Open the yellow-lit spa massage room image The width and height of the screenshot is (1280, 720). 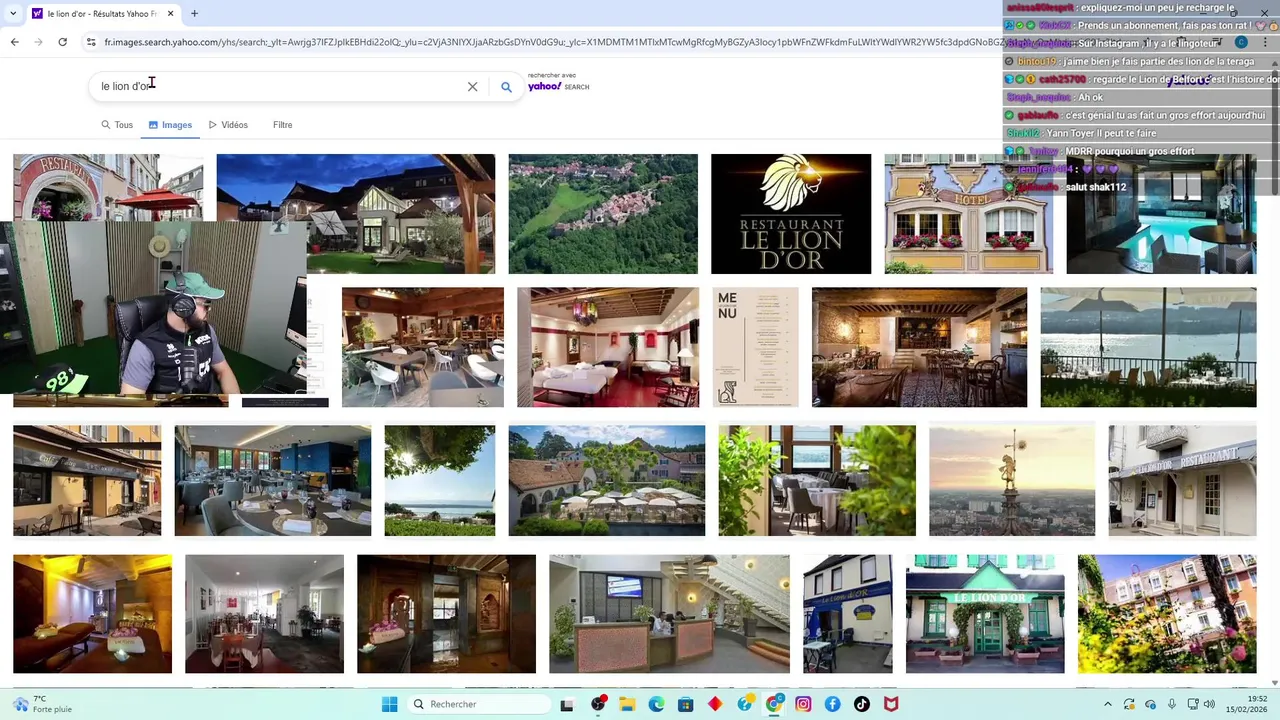(92, 614)
